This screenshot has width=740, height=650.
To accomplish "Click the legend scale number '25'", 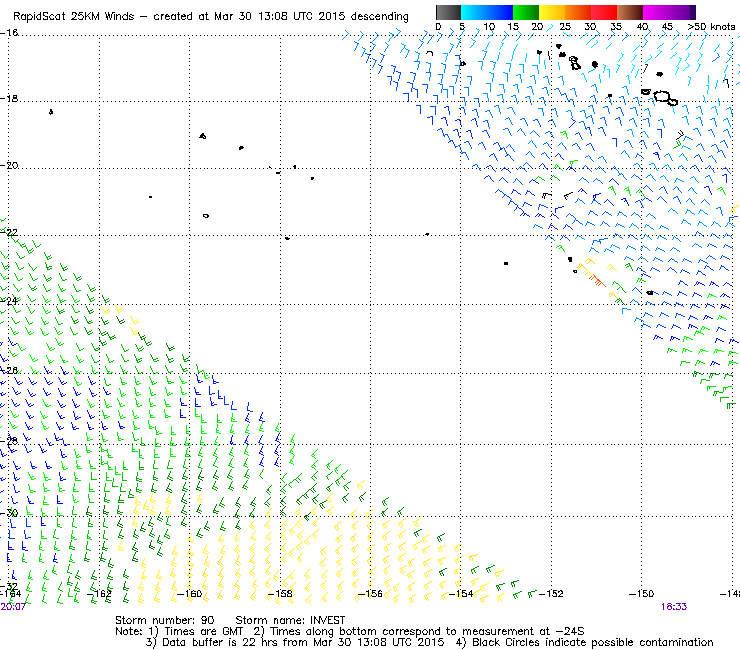I will coord(565,27).
